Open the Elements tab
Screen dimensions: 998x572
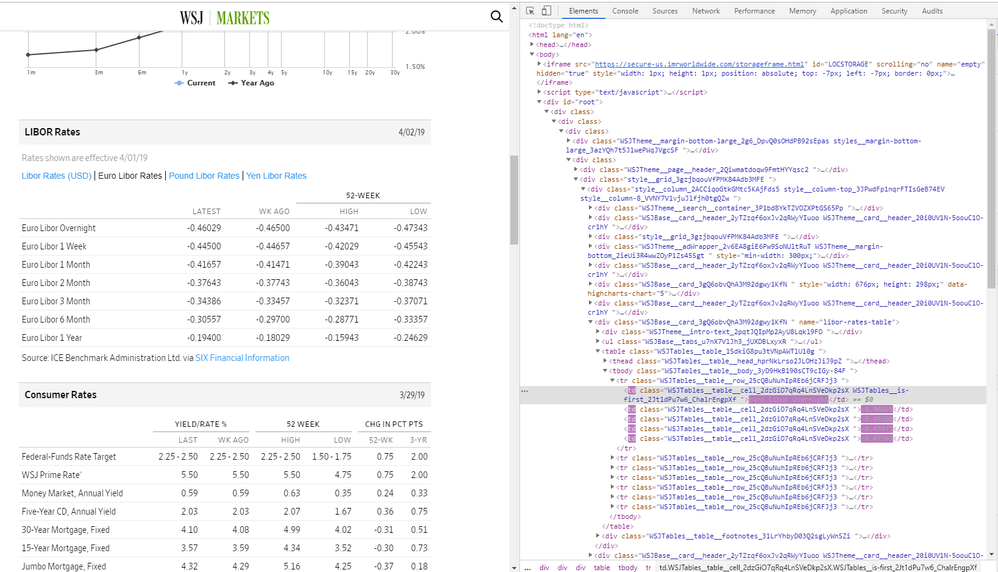(x=583, y=11)
